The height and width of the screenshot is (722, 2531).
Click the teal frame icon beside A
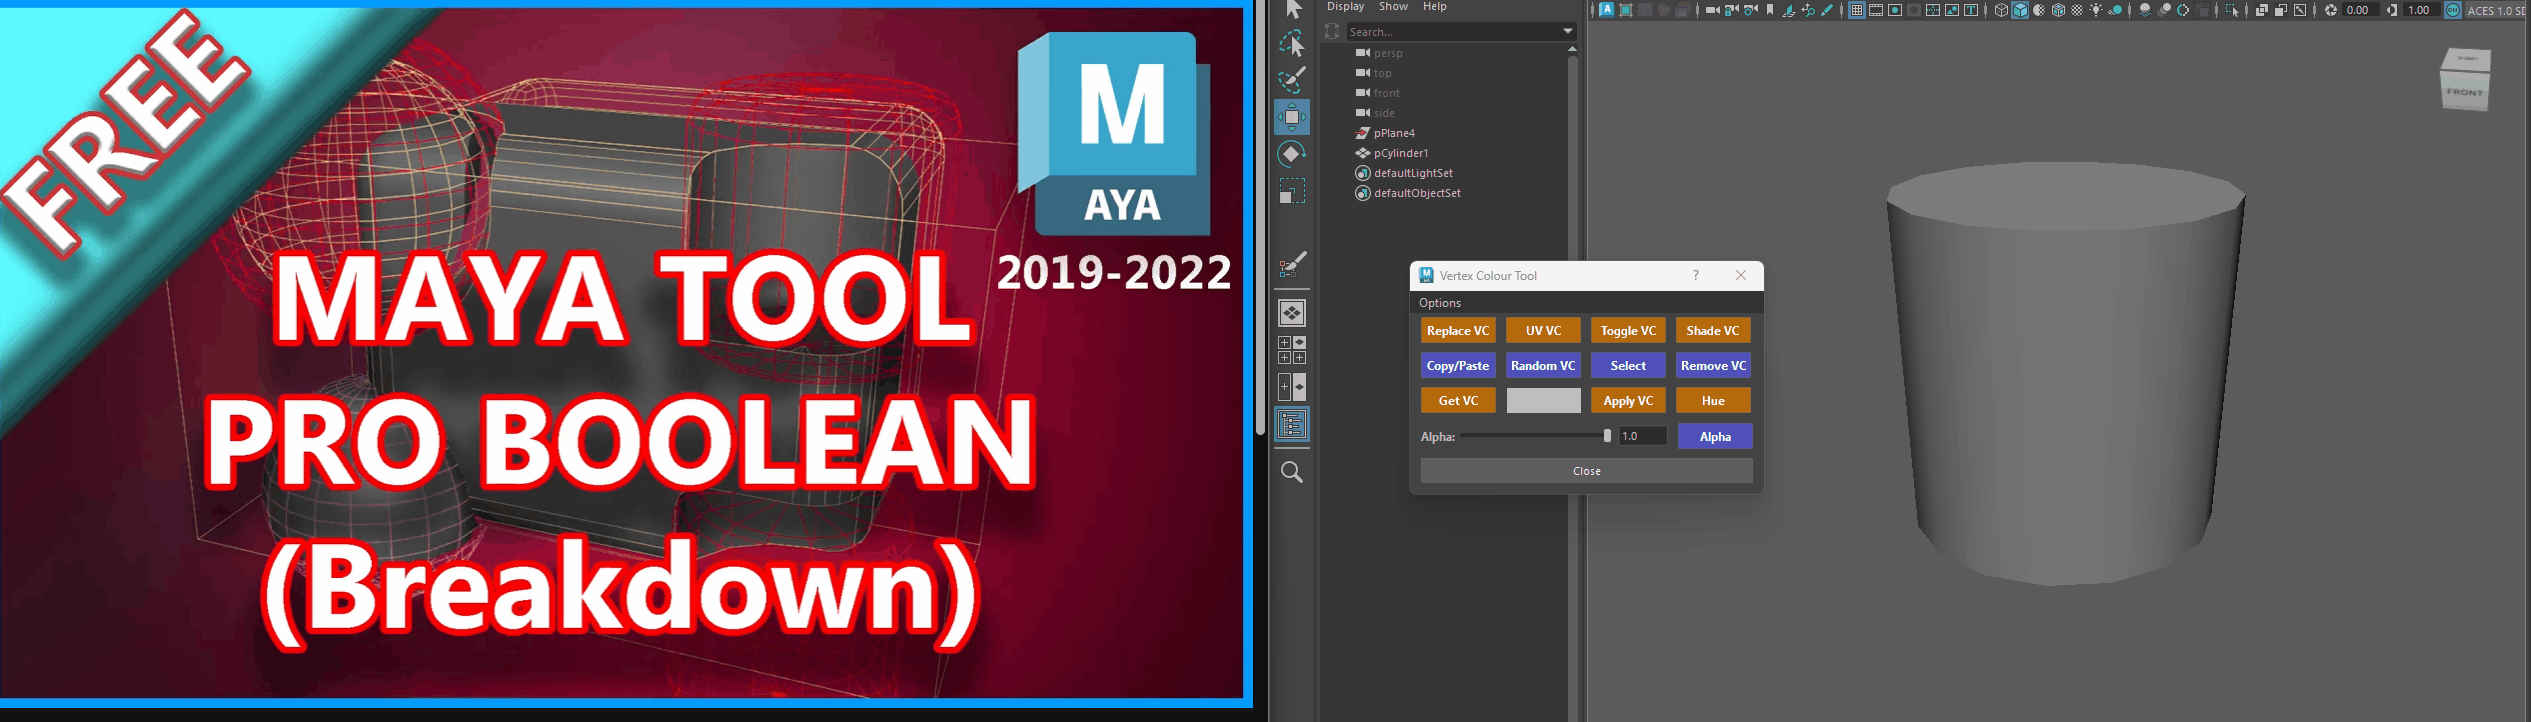[1626, 10]
